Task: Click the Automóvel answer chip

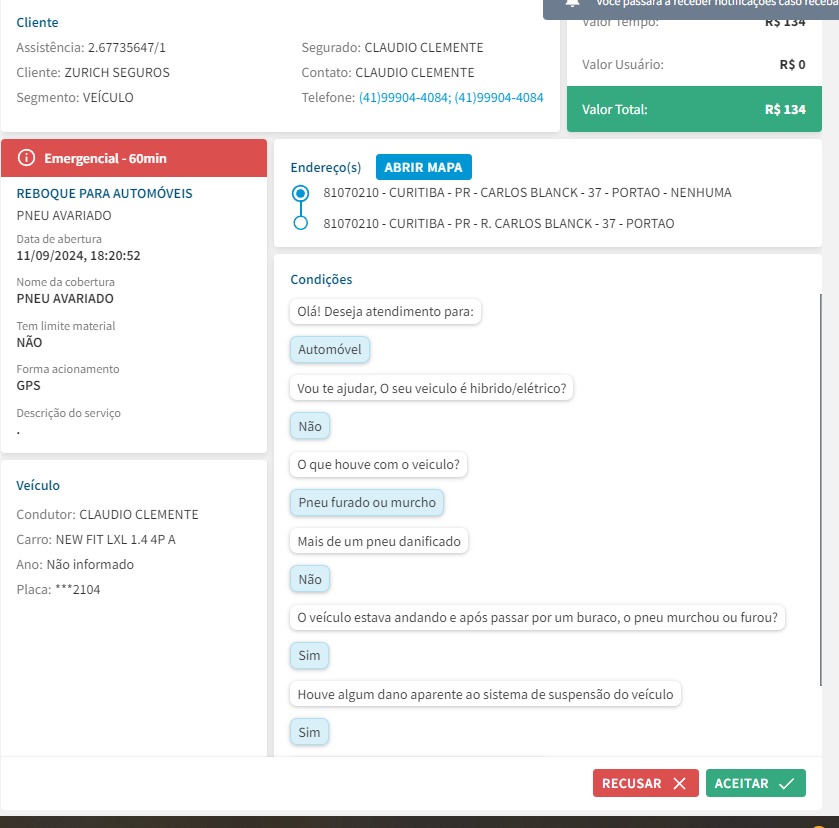Action: tap(330, 350)
